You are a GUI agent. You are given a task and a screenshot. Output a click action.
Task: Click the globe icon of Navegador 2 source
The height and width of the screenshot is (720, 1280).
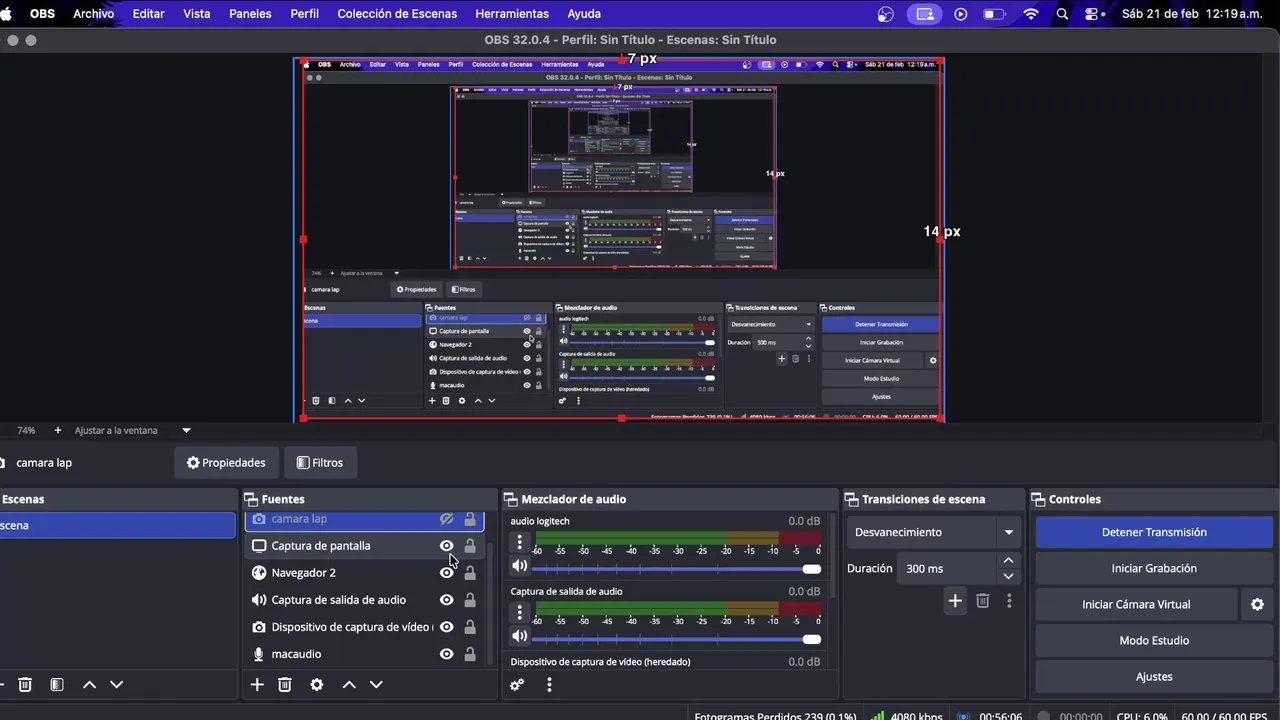pyautogui.click(x=259, y=573)
